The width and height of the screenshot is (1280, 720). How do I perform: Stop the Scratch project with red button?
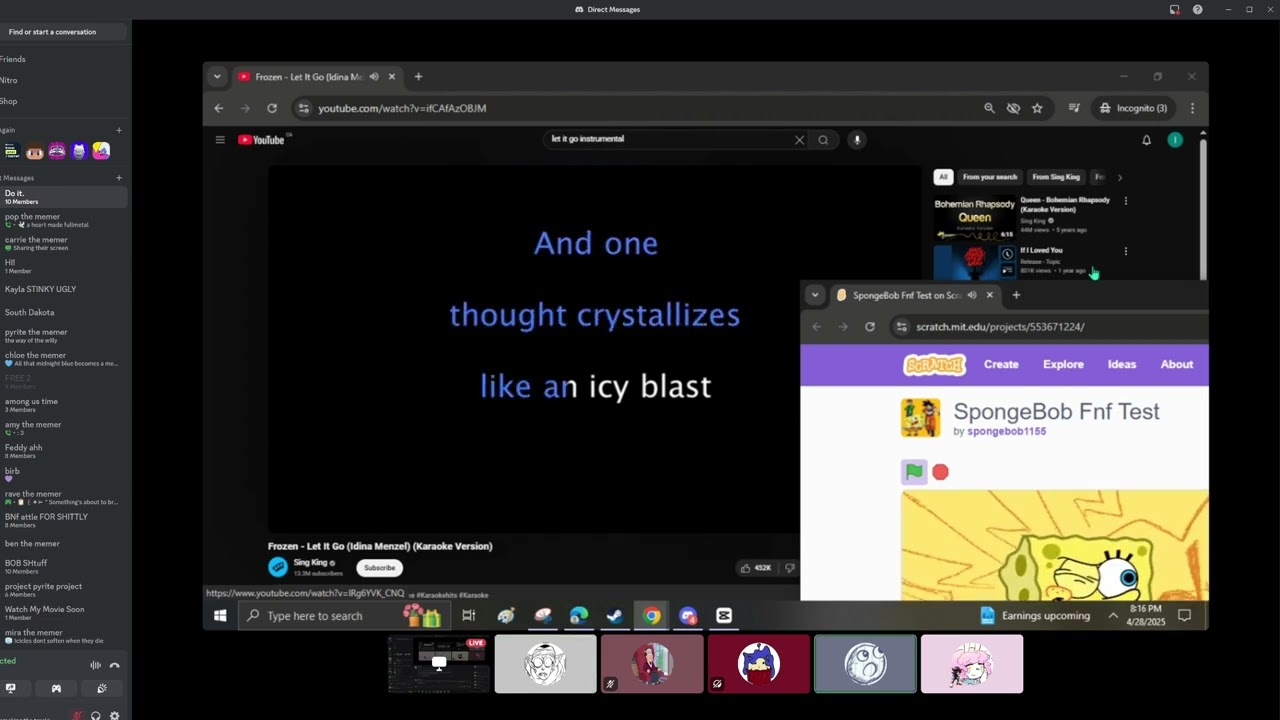(940, 472)
